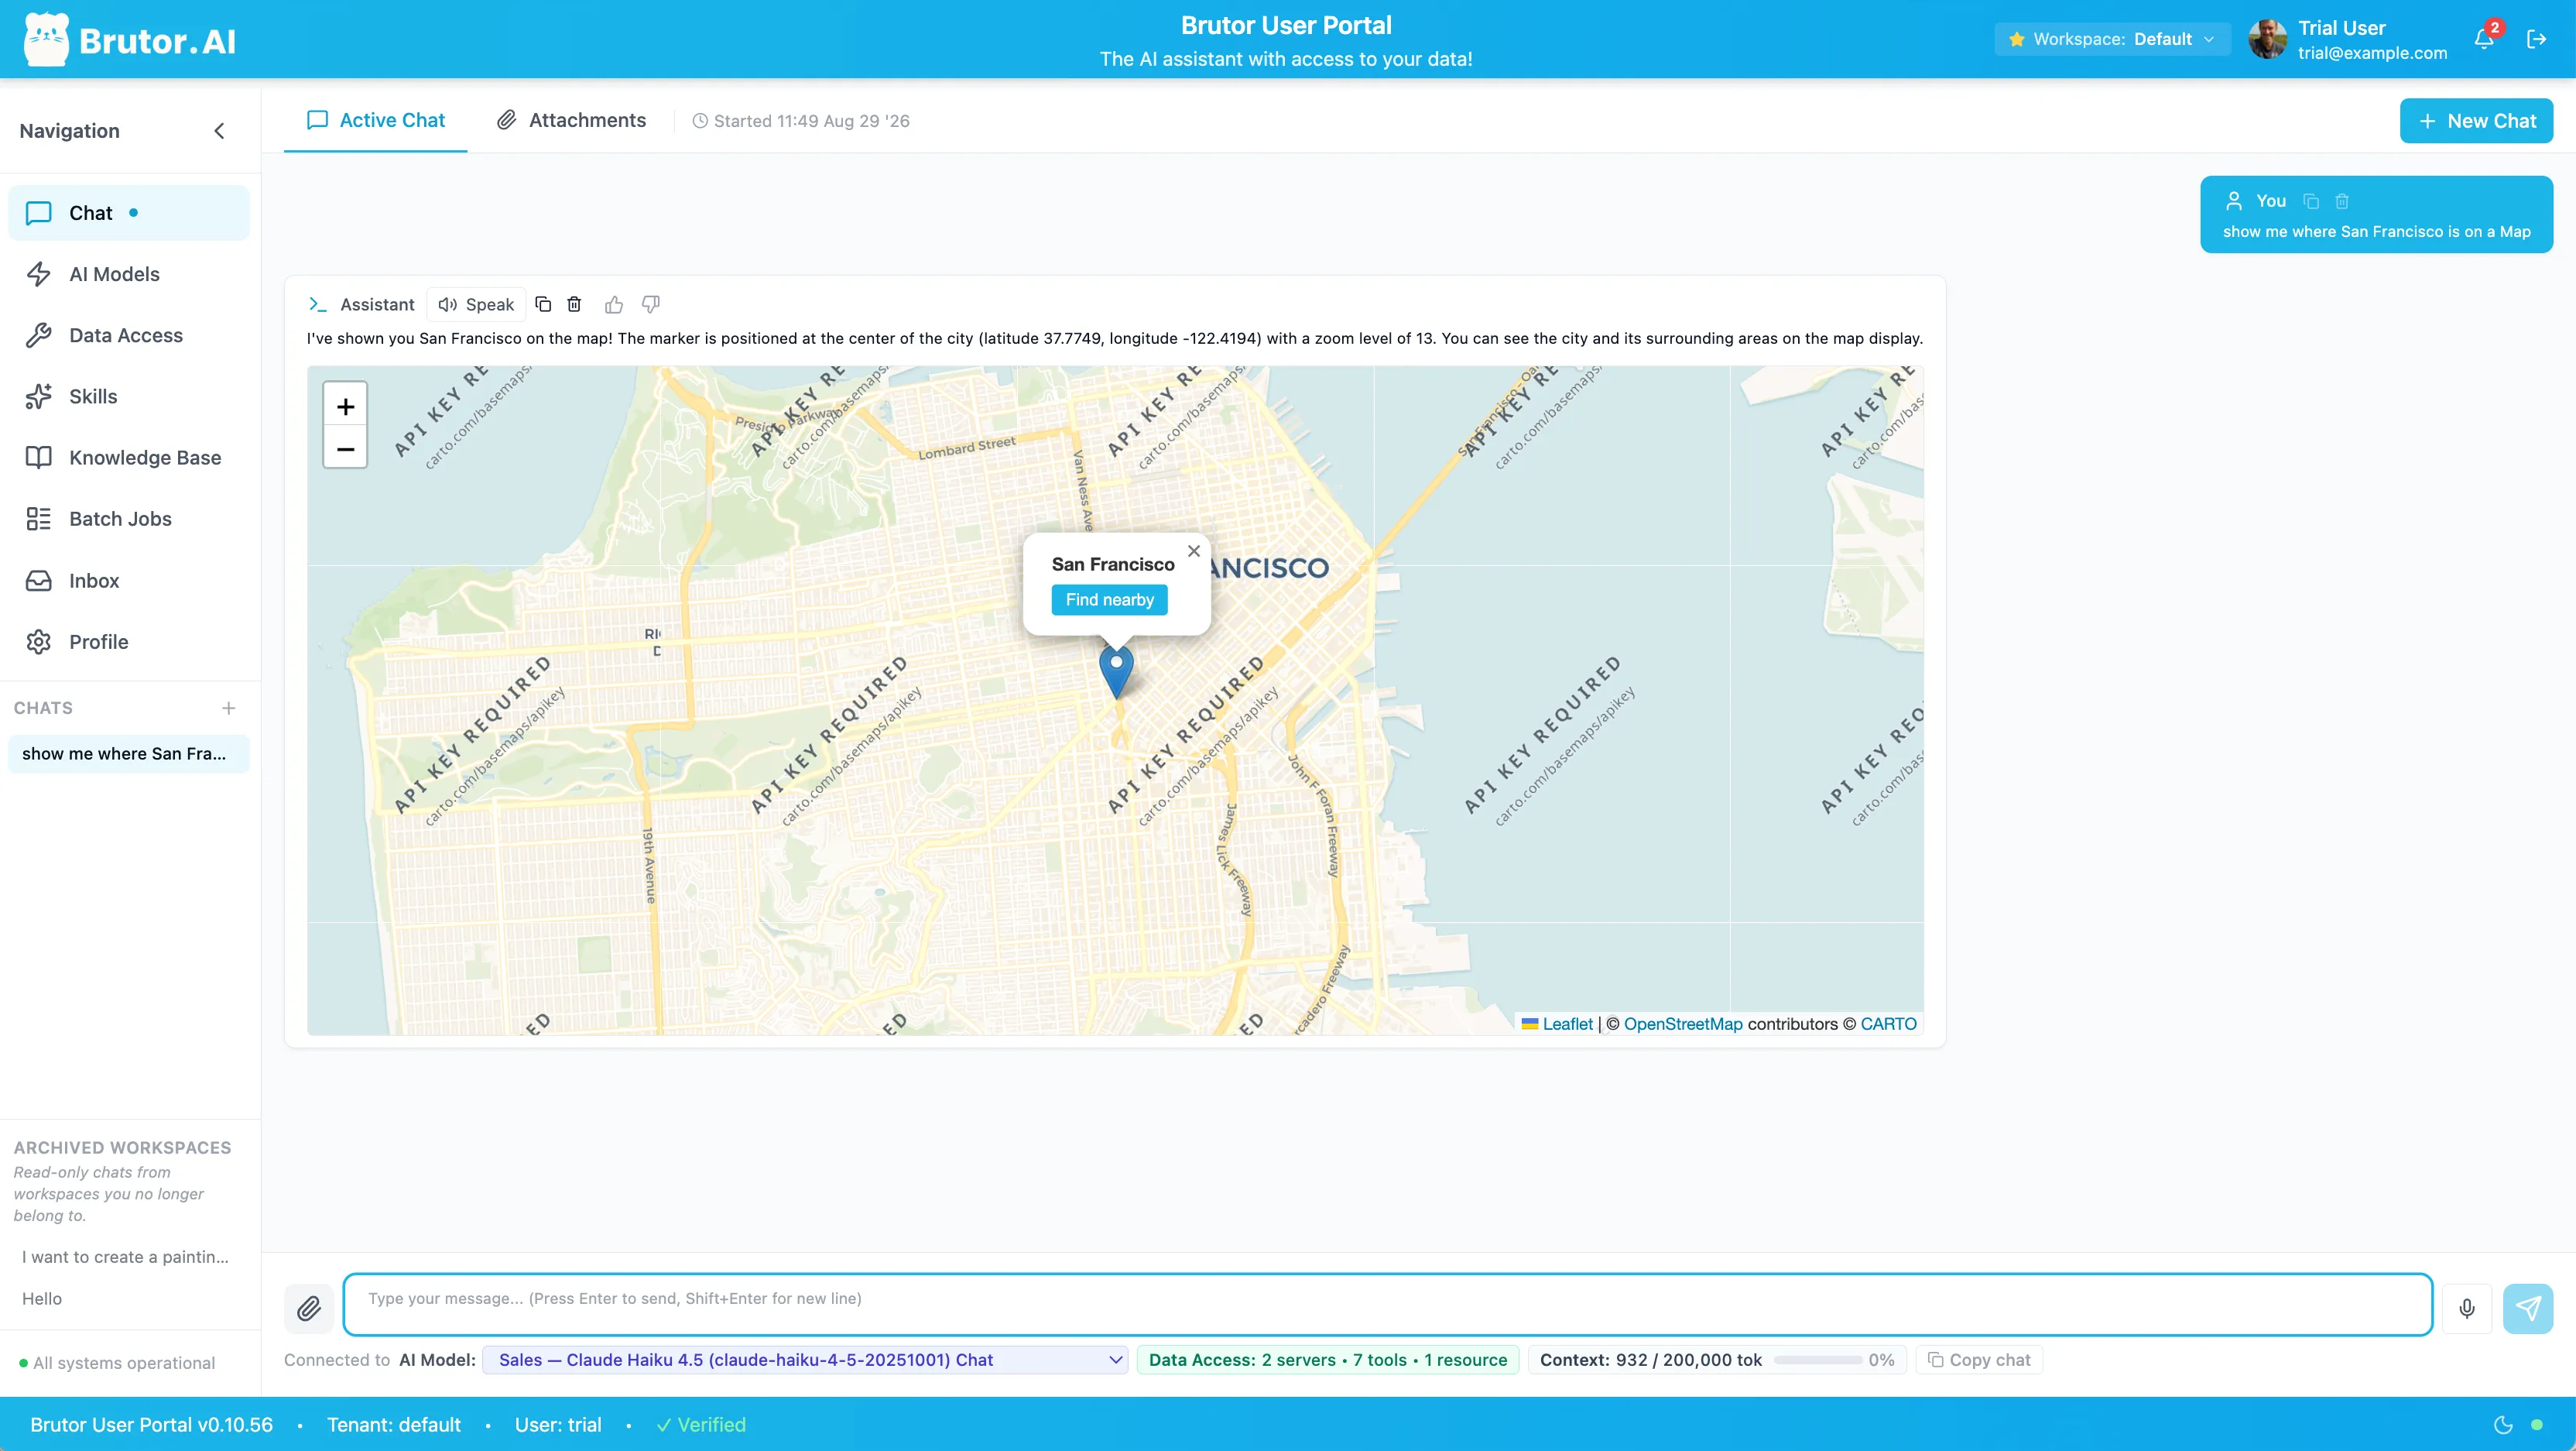Click the paperclip attach file button
Screen dimensions: 2576x1451
click(309, 1308)
